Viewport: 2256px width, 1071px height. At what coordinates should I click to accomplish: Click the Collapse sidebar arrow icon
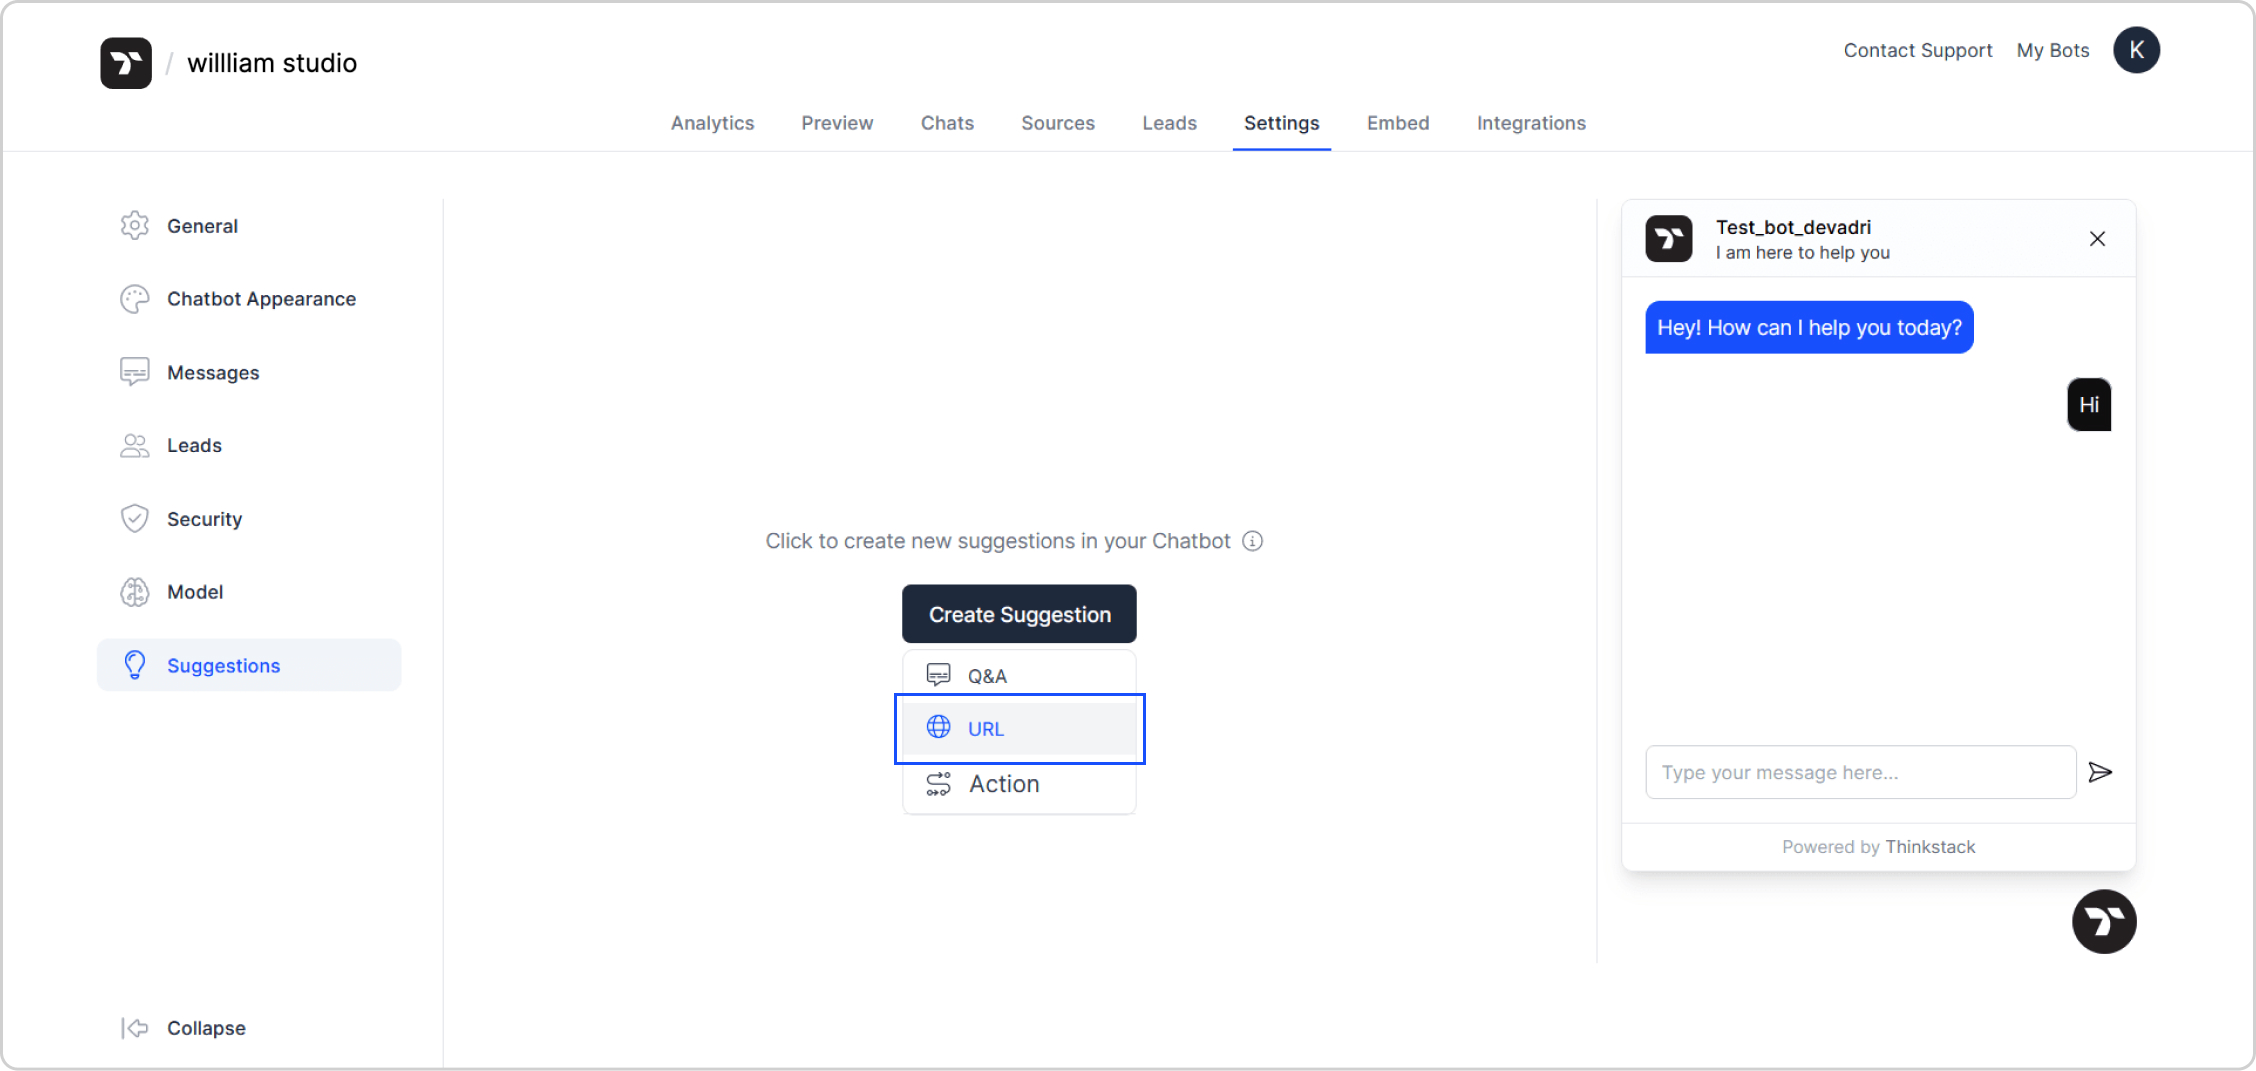click(135, 1028)
